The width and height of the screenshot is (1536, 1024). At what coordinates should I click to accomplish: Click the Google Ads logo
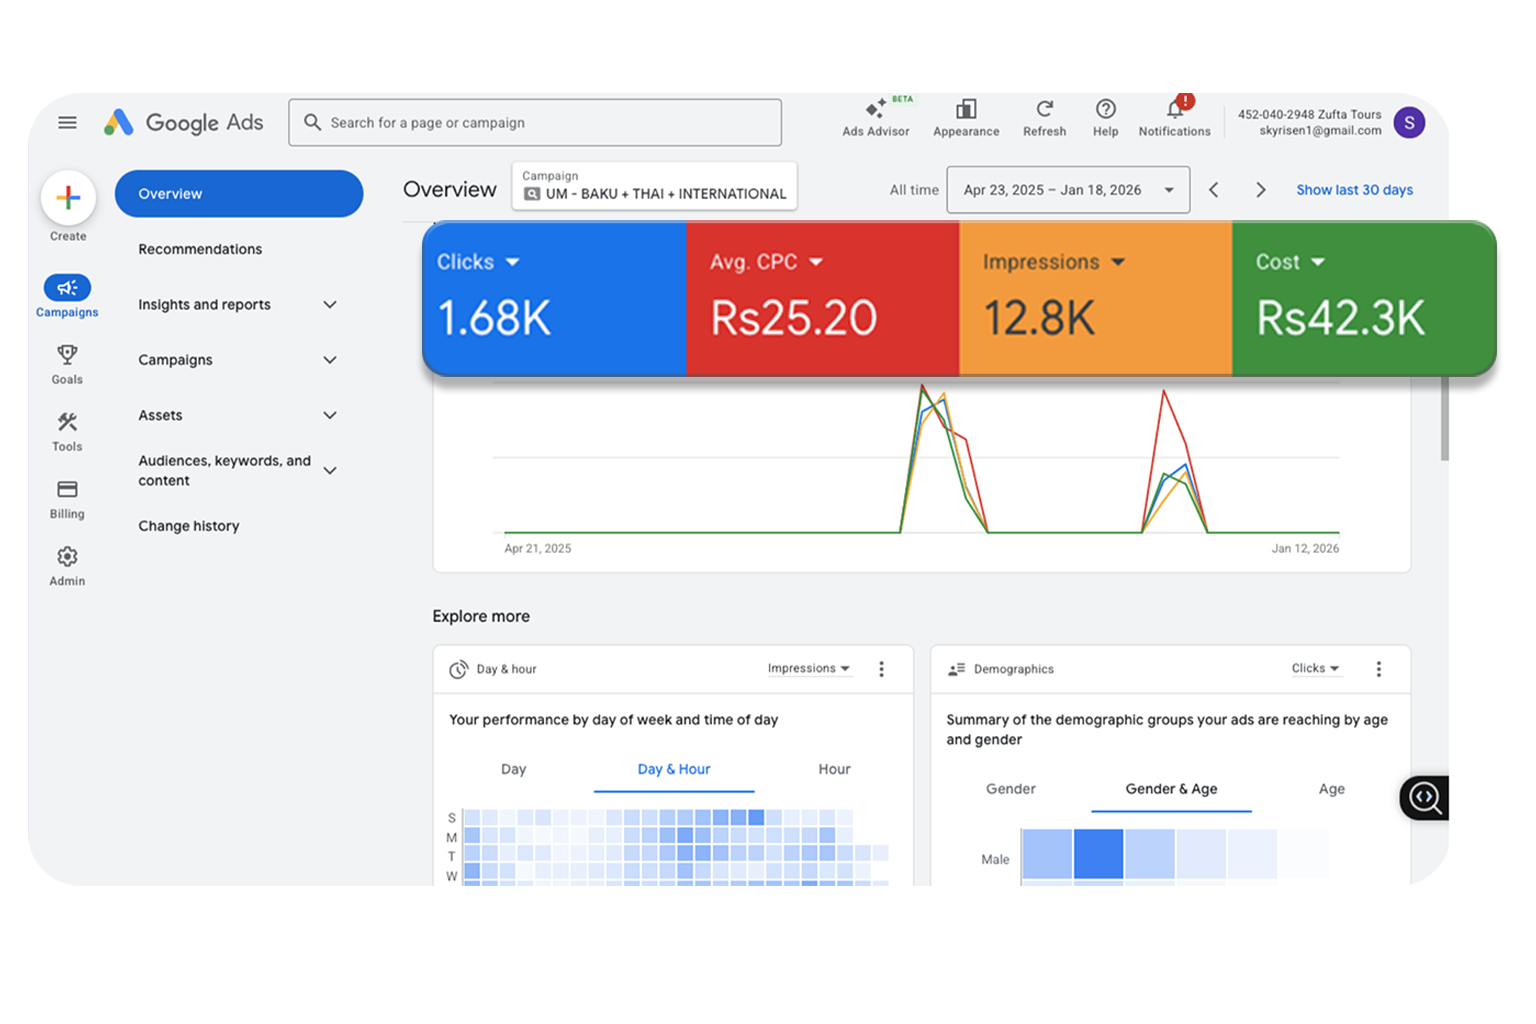coord(184,122)
